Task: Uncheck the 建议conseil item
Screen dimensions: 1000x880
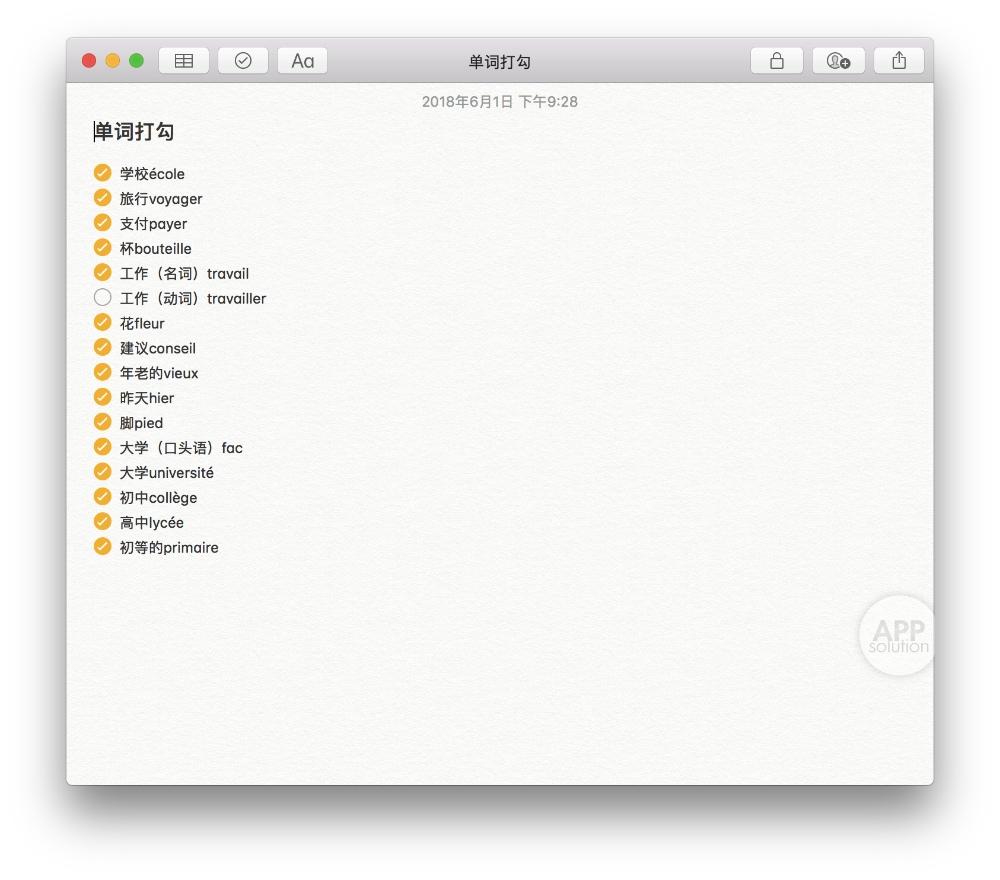Action: click(x=103, y=347)
